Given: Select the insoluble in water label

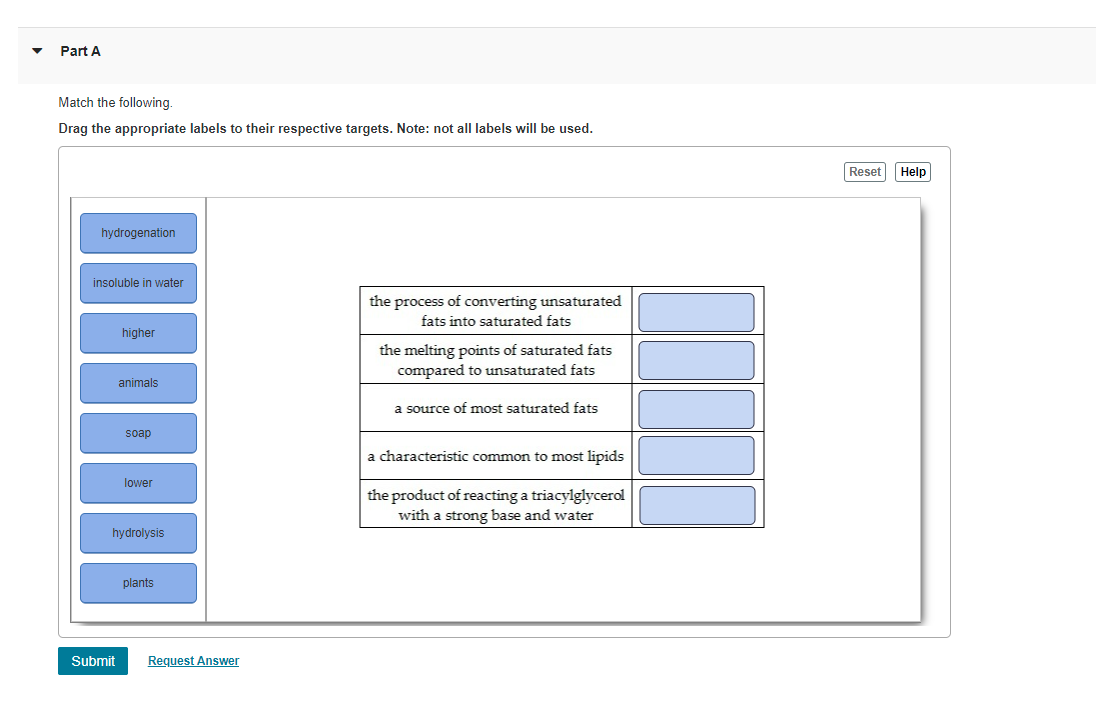Looking at the screenshot, I should tap(138, 283).
